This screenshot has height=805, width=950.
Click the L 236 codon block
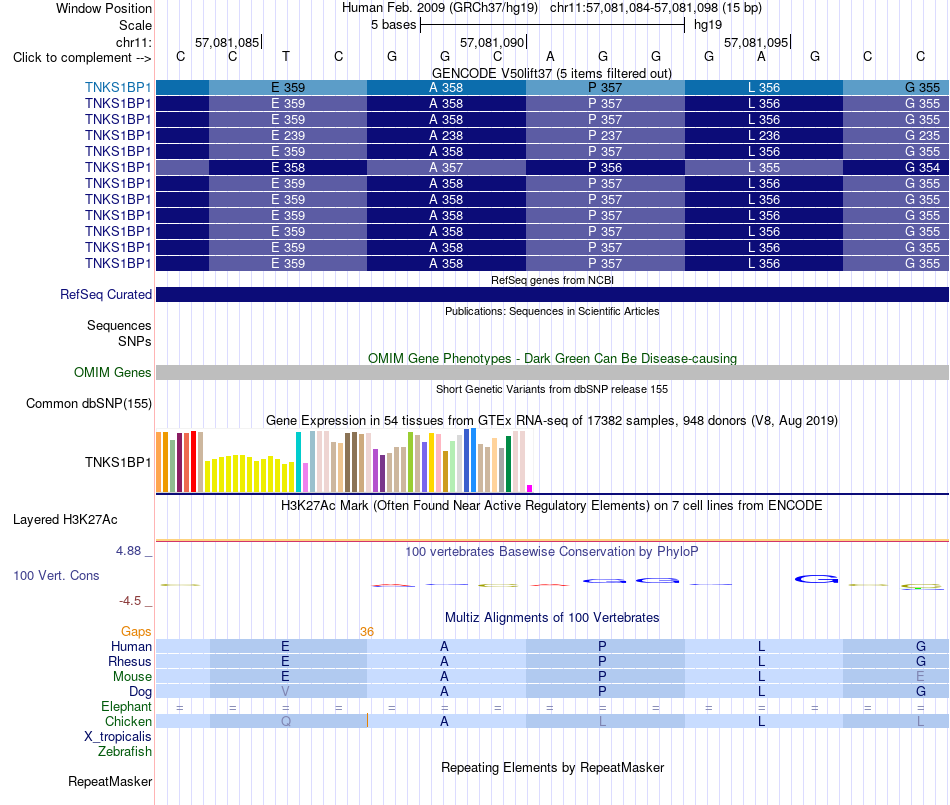(763, 136)
